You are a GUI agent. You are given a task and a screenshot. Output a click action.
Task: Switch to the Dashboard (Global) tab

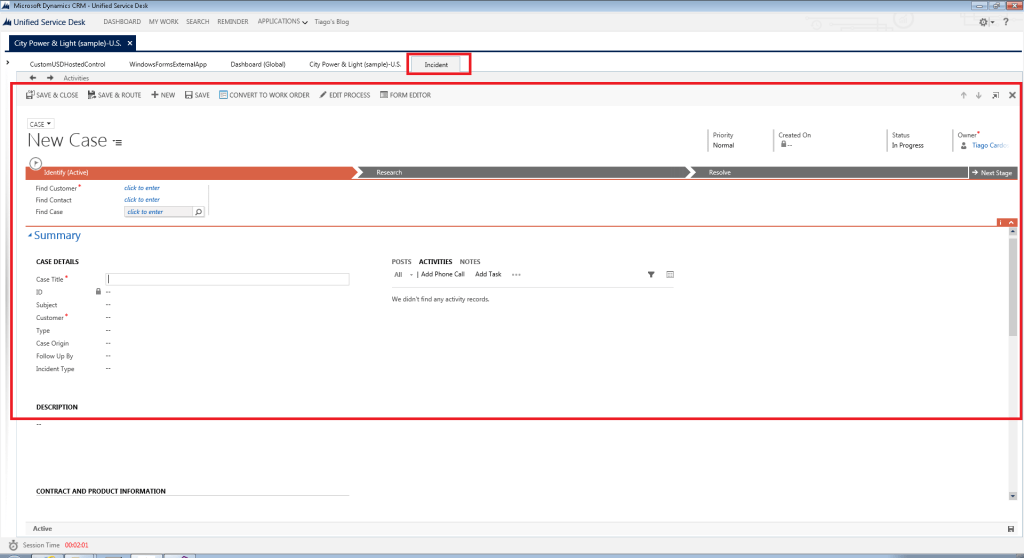(x=258, y=64)
